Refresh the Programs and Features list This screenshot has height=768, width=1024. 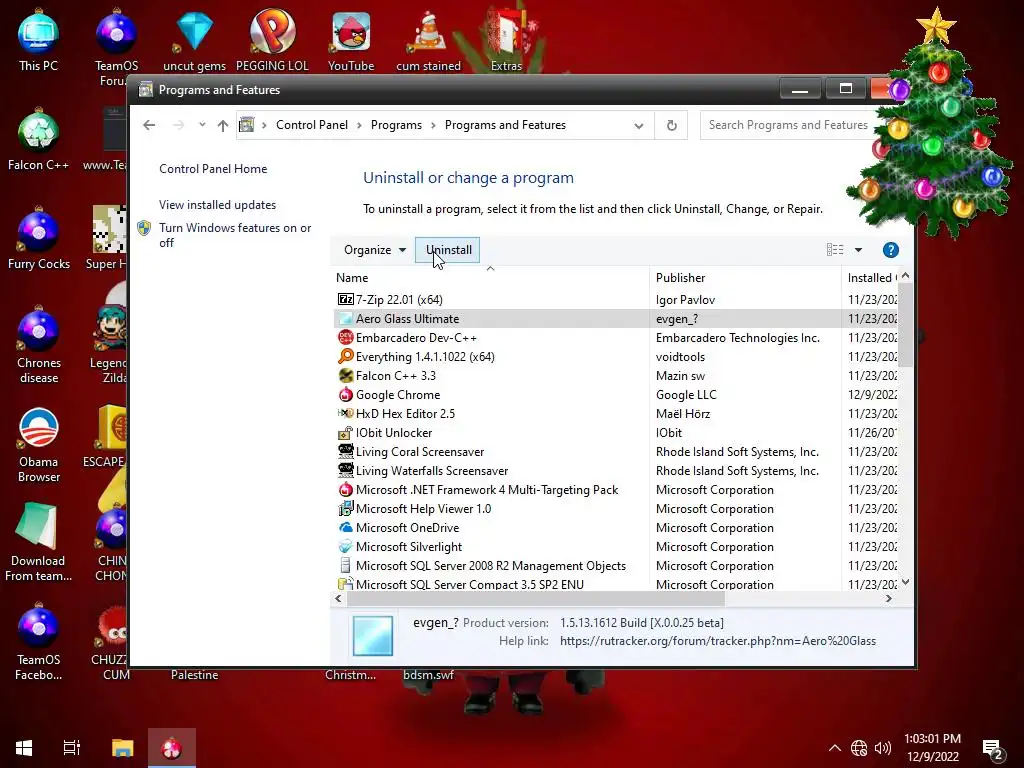point(671,125)
